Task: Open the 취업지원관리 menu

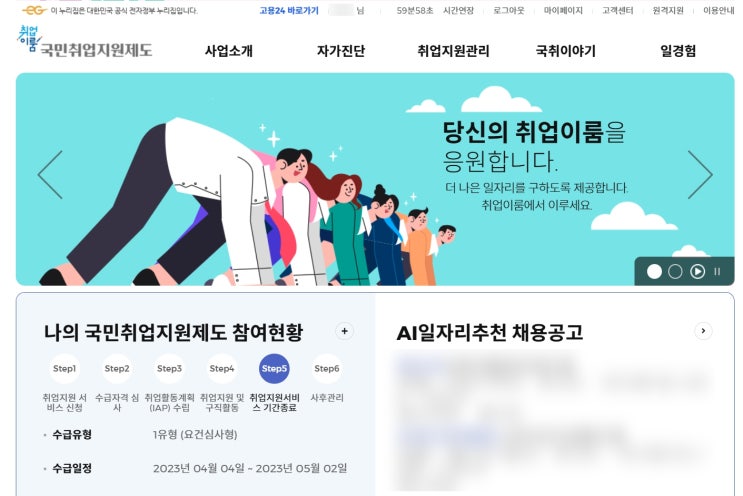Action: click(453, 51)
